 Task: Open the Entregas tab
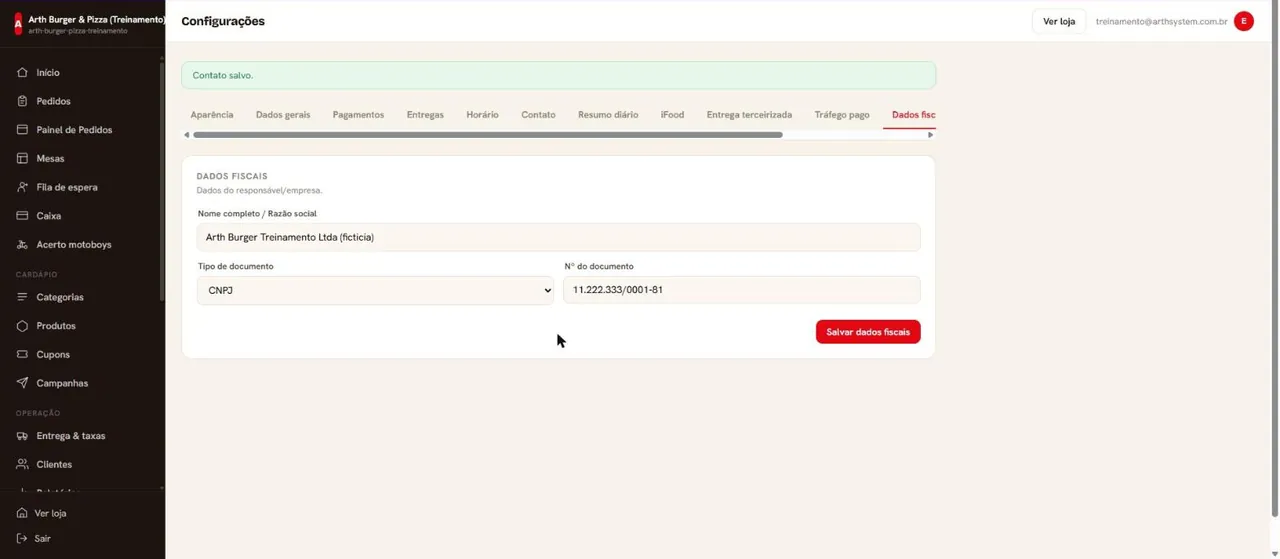click(425, 115)
